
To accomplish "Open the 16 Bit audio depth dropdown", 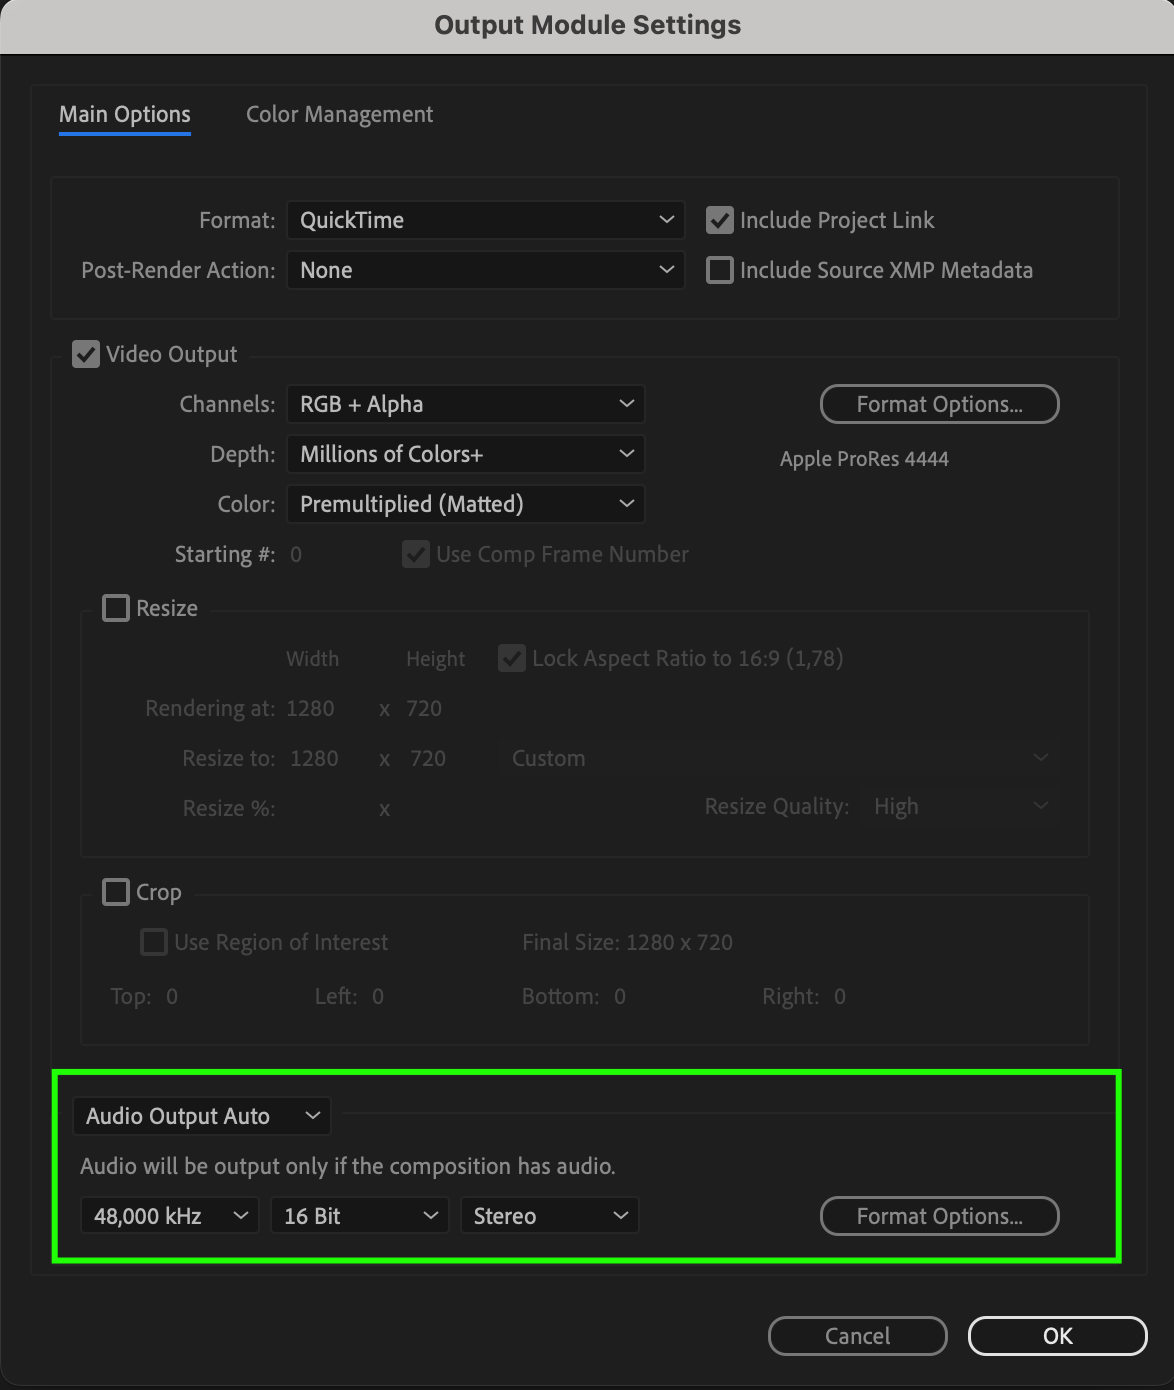I will click(x=360, y=1216).
